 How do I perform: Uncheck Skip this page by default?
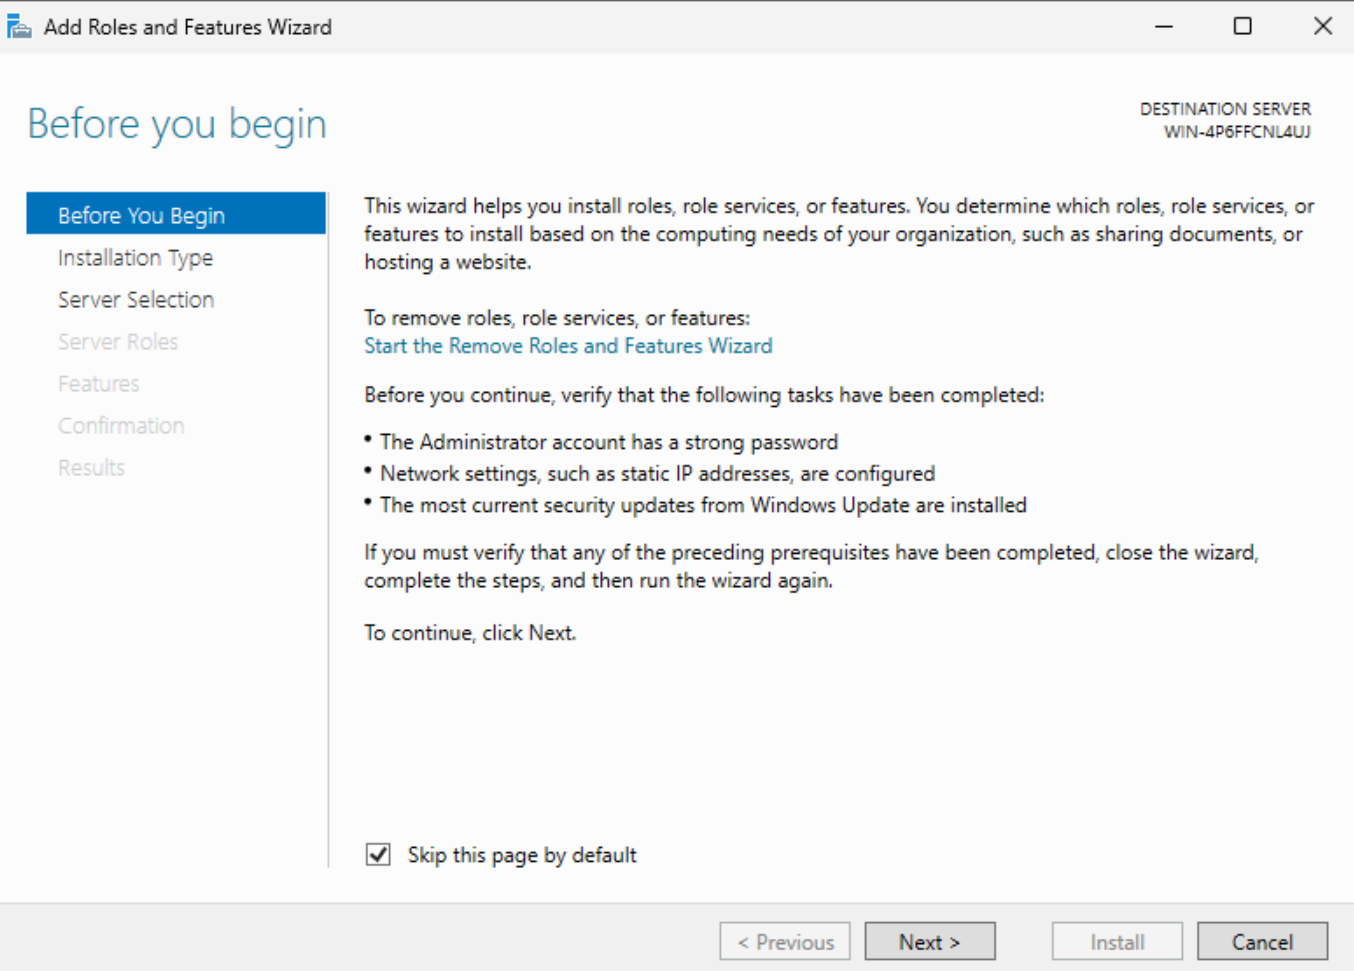coord(378,854)
